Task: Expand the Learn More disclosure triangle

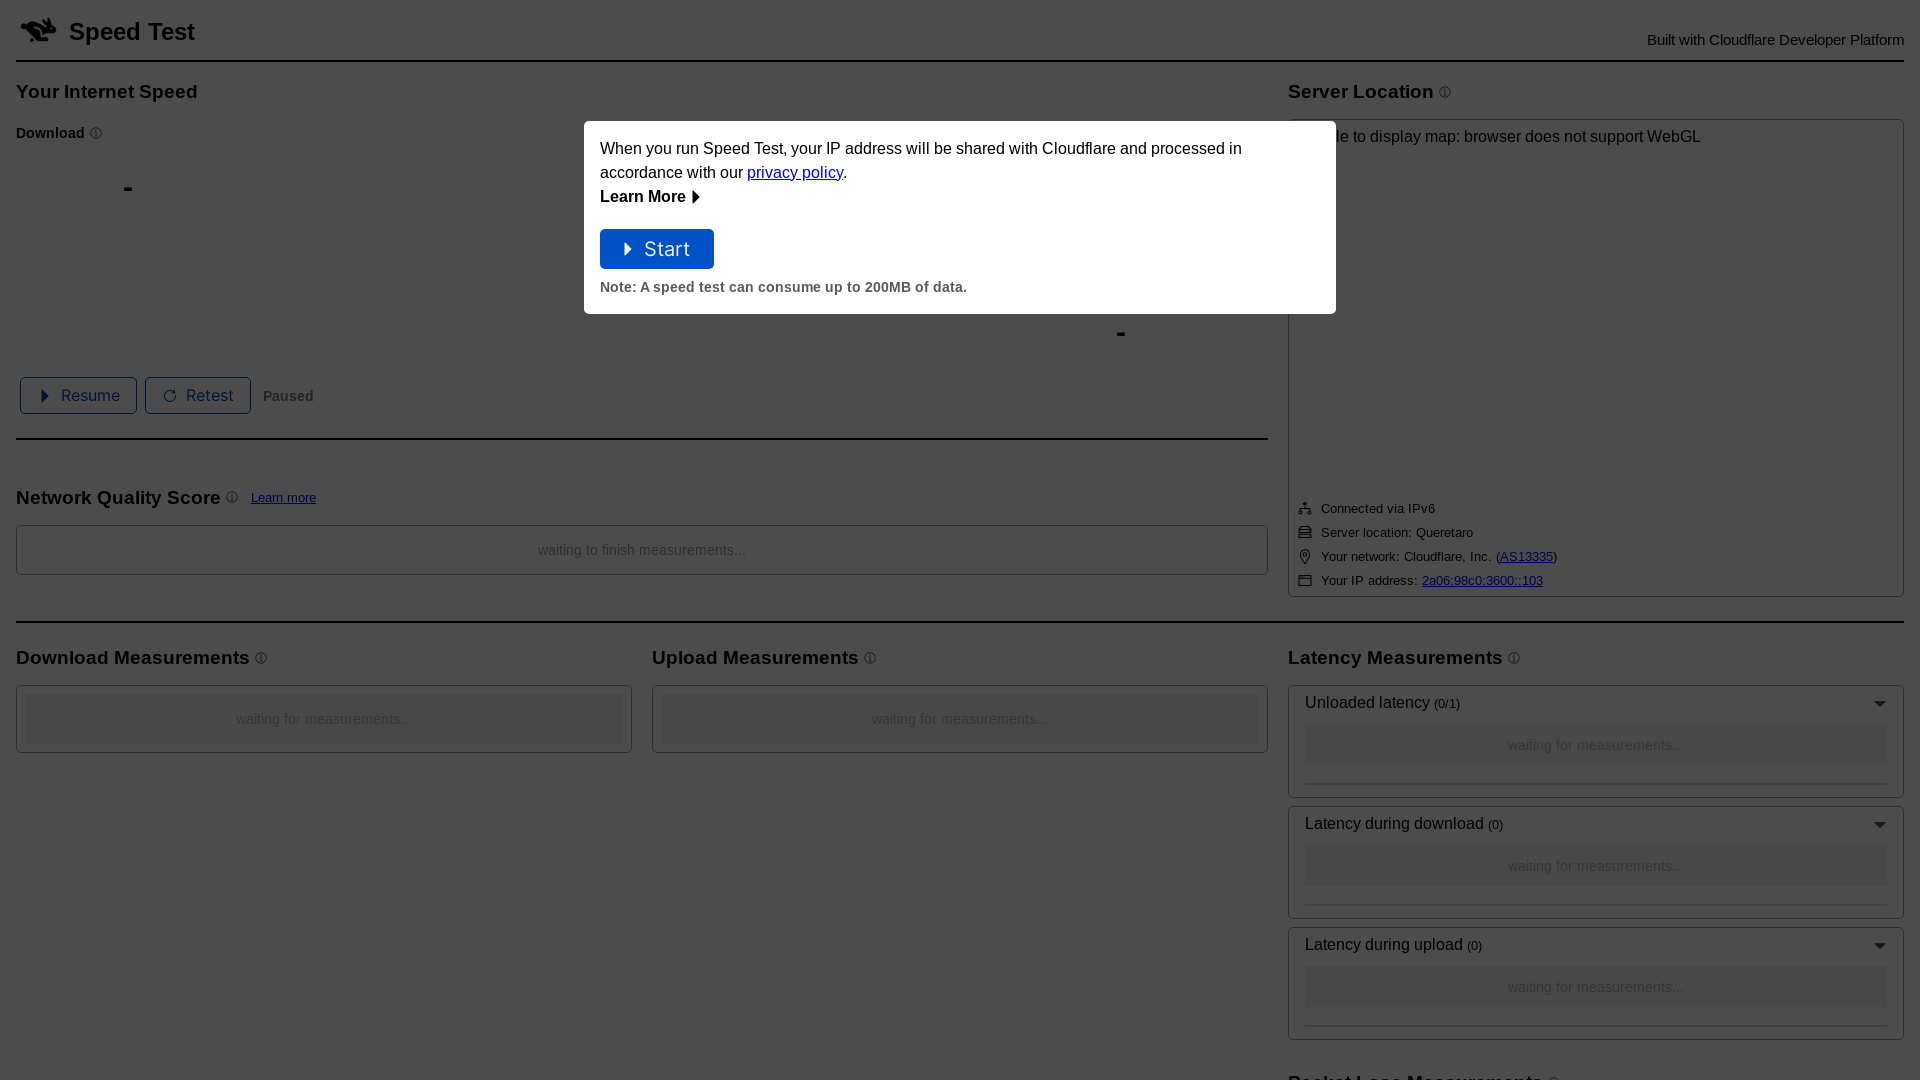Action: point(696,197)
